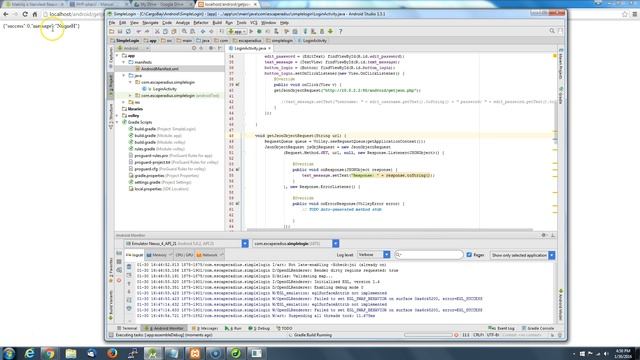This screenshot has height=360, width=640.
Task: Click the Windows Start orb
Action: tap(9, 353)
